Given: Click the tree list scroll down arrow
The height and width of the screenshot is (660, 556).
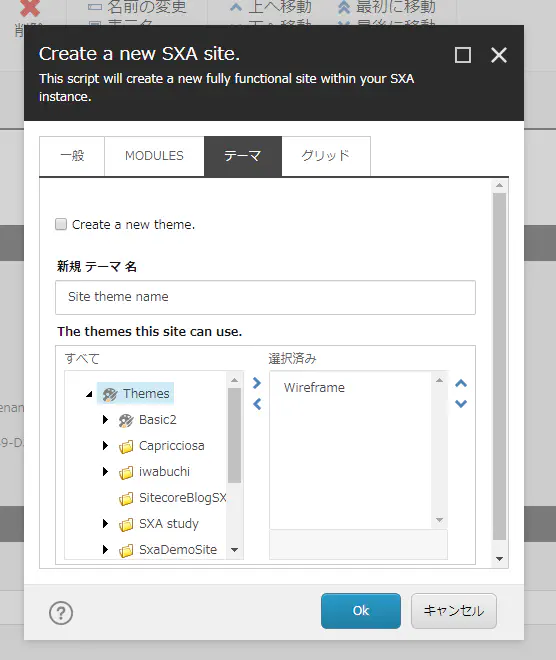Looking at the screenshot, I should point(234,550).
